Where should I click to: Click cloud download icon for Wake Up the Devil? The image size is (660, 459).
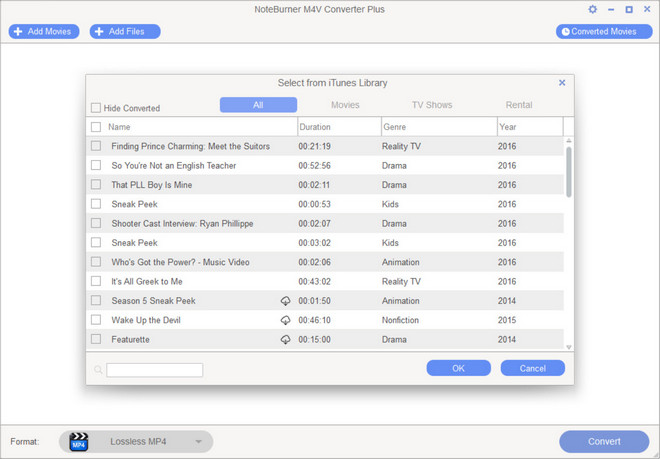[x=285, y=320]
